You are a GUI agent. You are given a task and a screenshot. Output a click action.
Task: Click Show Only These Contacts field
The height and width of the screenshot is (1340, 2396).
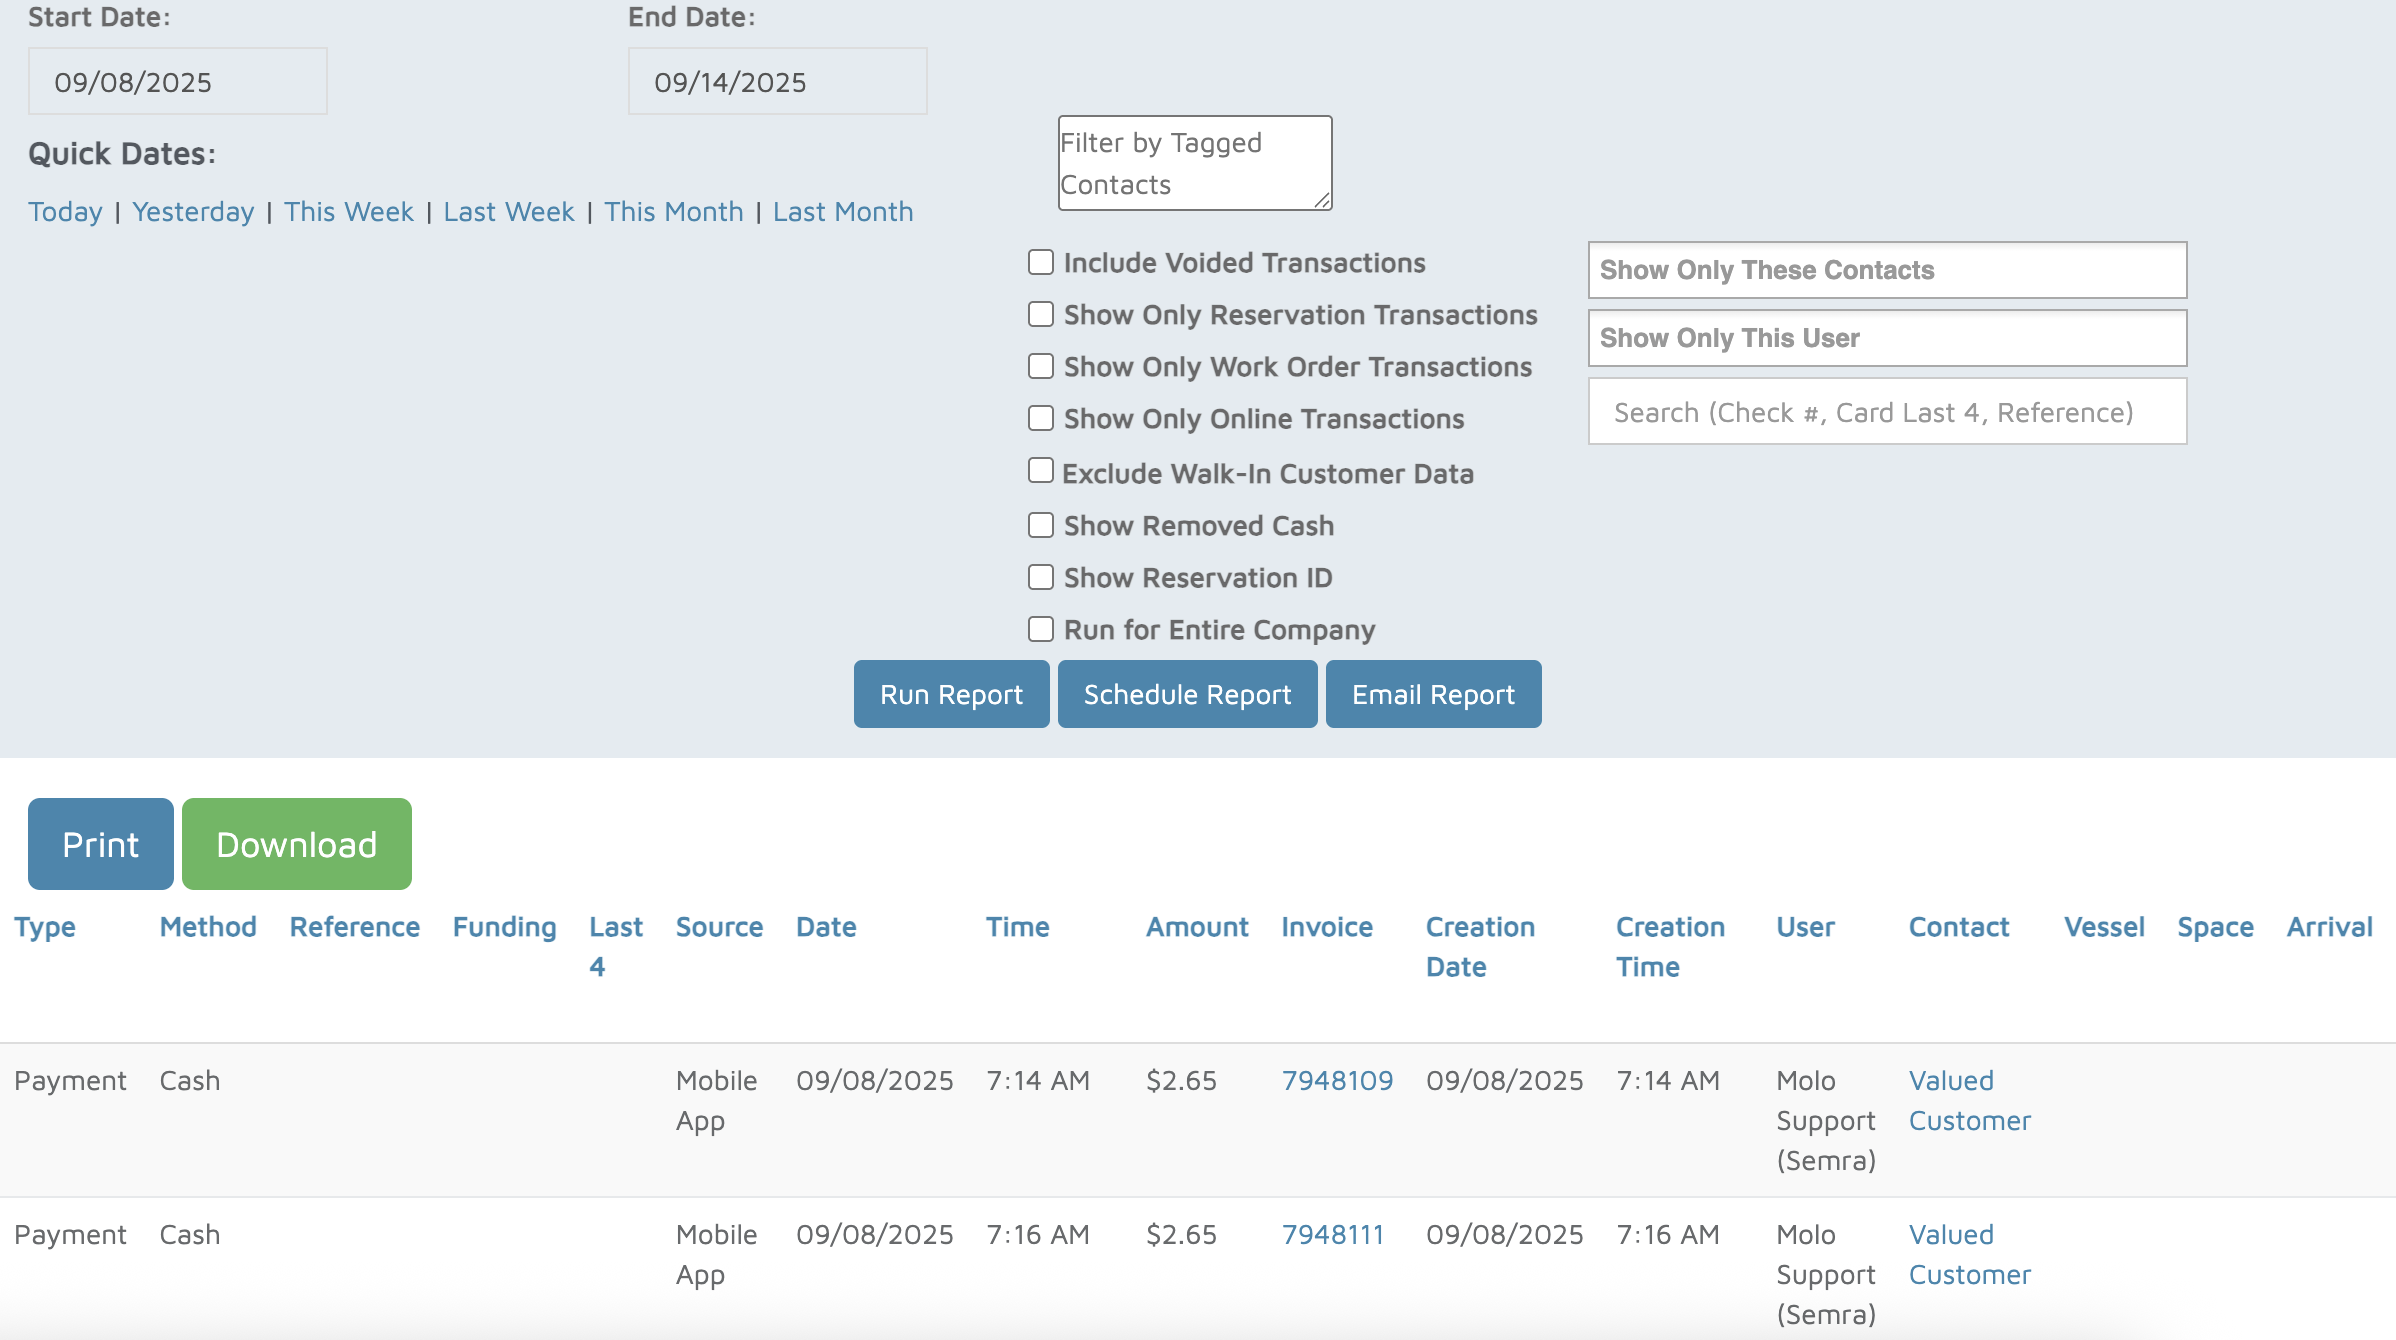[x=1886, y=270]
